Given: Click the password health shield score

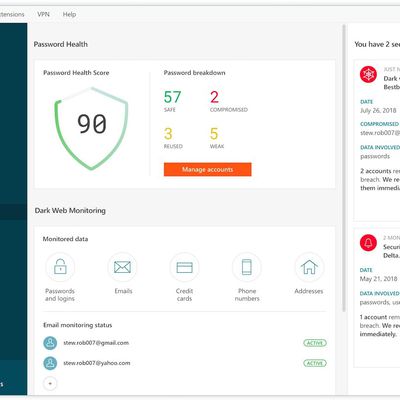Looking at the screenshot, I should tap(91, 128).
